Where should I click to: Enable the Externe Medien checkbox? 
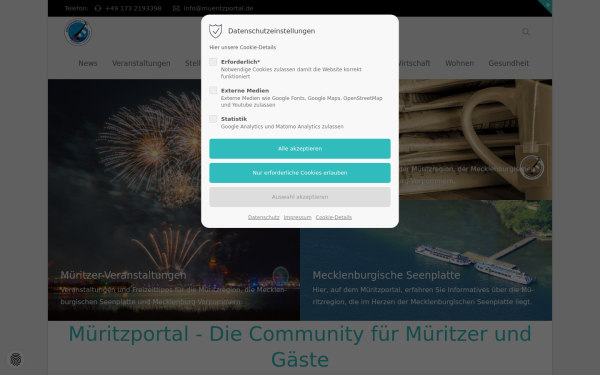tap(213, 90)
